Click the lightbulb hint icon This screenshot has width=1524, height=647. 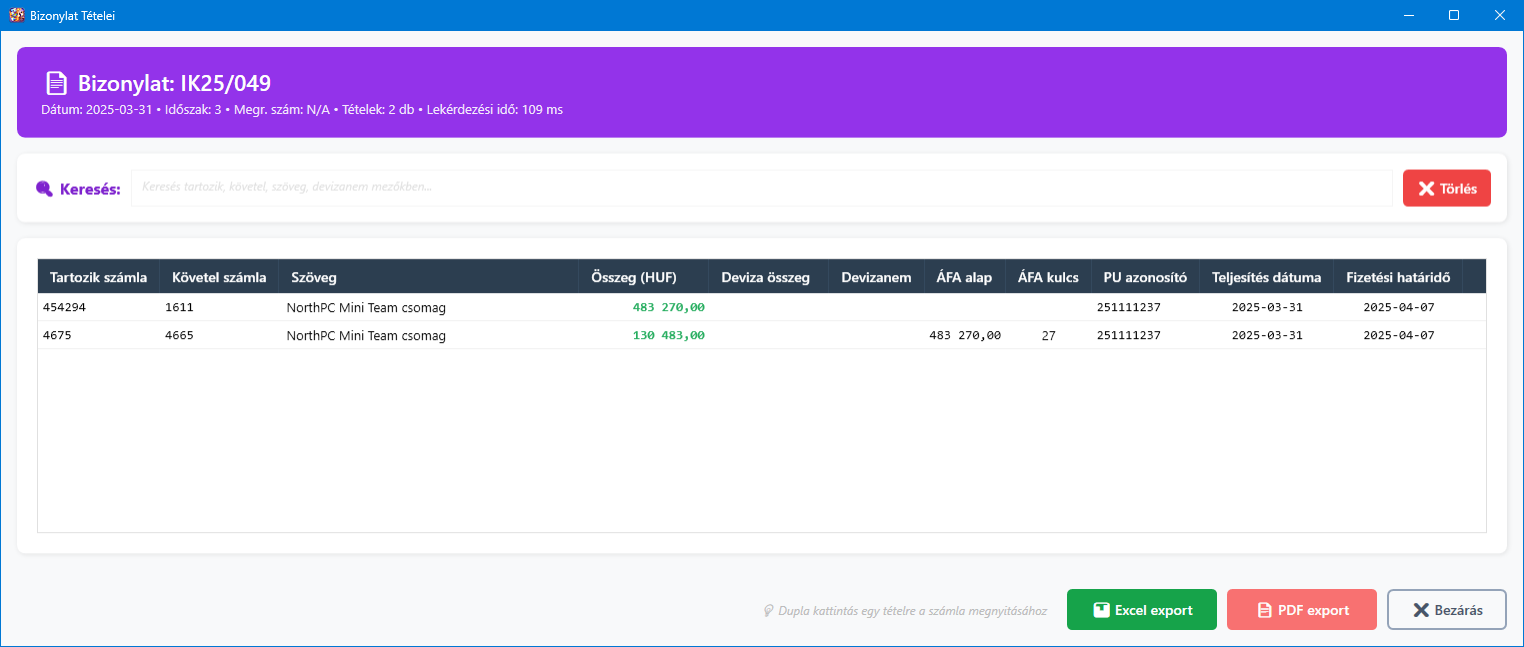click(768, 610)
